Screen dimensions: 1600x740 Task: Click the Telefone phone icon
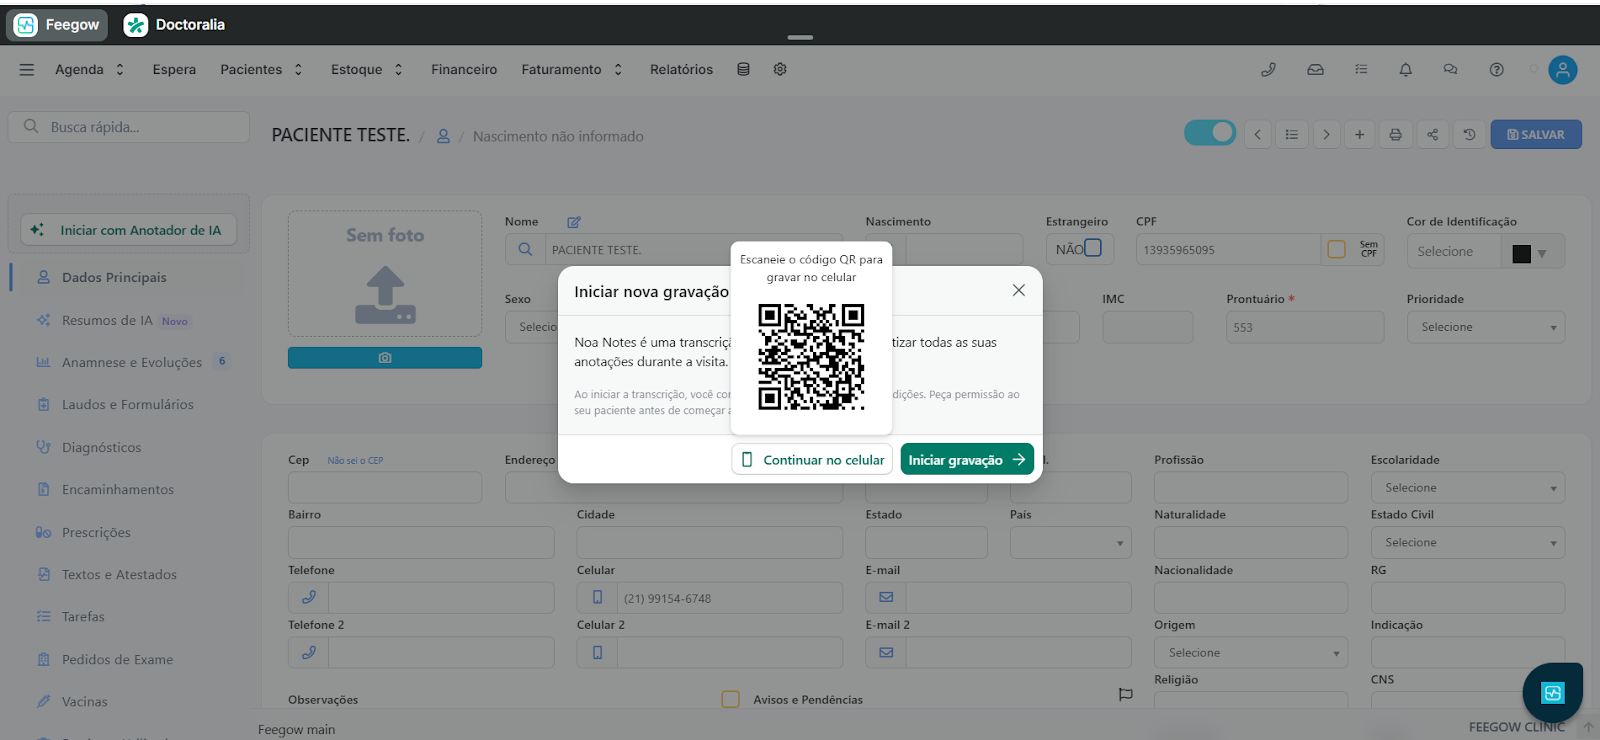pos(309,598)
